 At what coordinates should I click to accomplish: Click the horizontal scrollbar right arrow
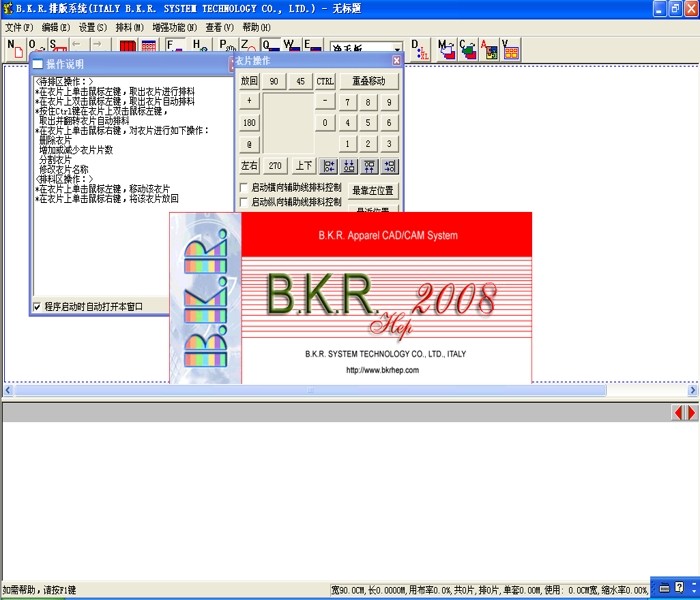click(692, 391)
